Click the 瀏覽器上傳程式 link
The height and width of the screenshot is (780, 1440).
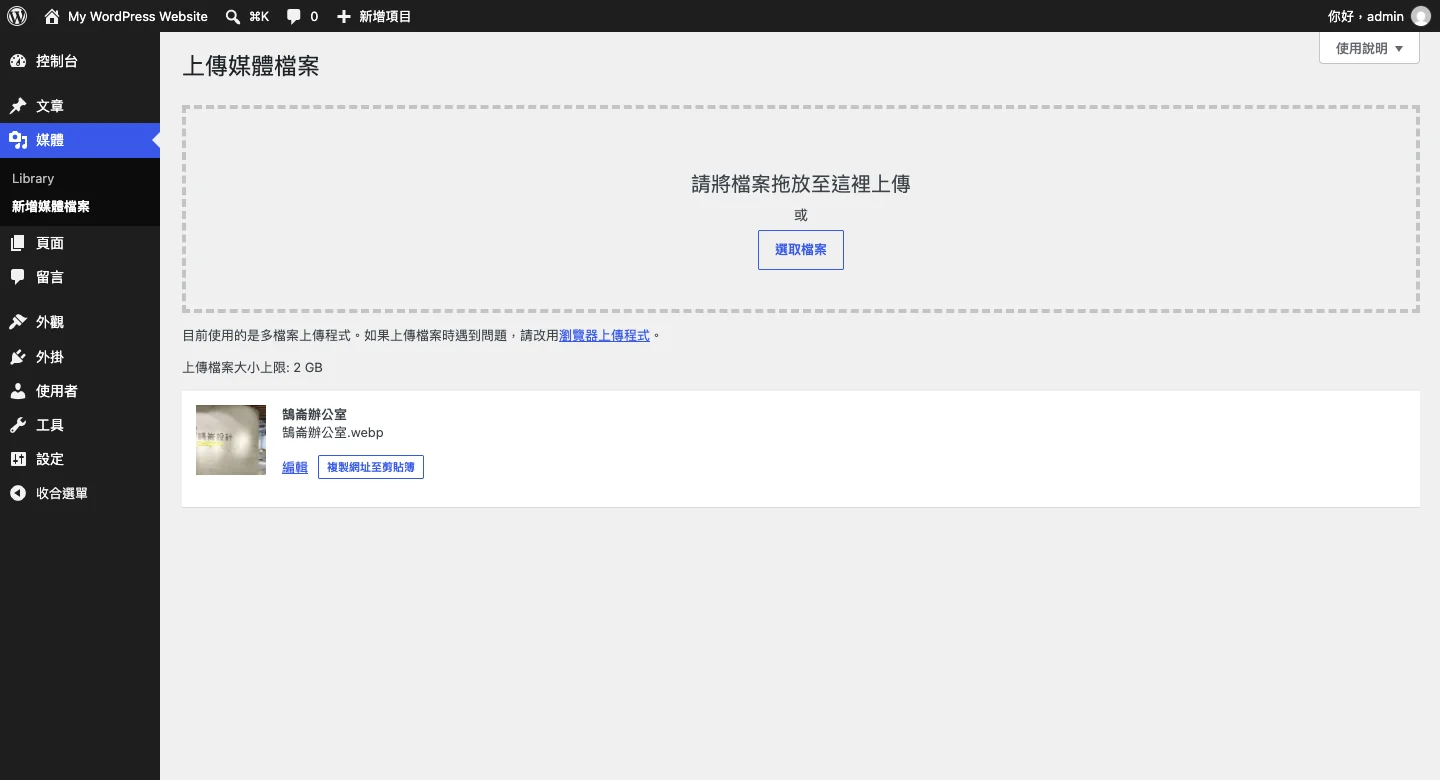coord(604,336)
